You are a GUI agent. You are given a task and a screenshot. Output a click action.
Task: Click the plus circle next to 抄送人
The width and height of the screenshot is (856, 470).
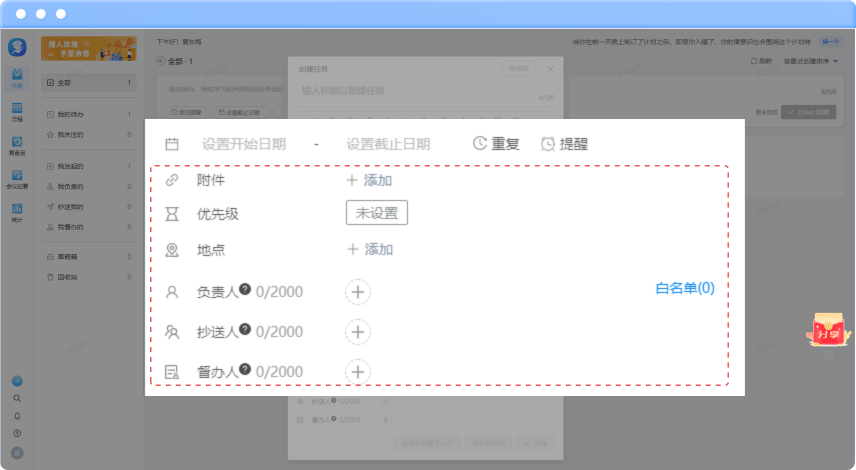point(358,332)
